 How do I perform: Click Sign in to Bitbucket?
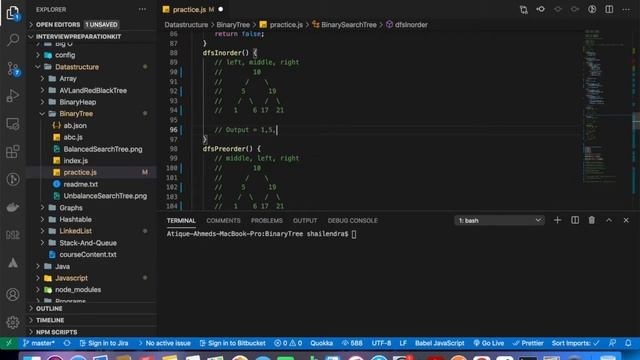click(232, 343)
